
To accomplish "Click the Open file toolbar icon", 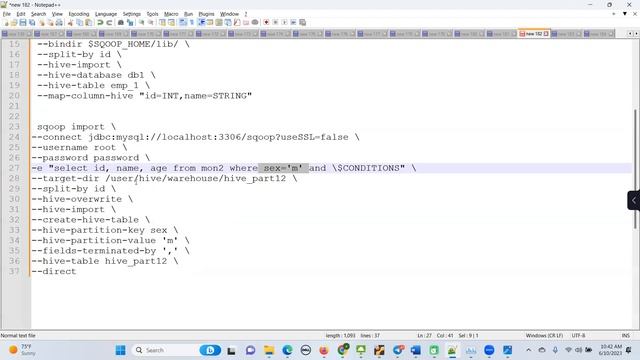I will tap(14, 22).
